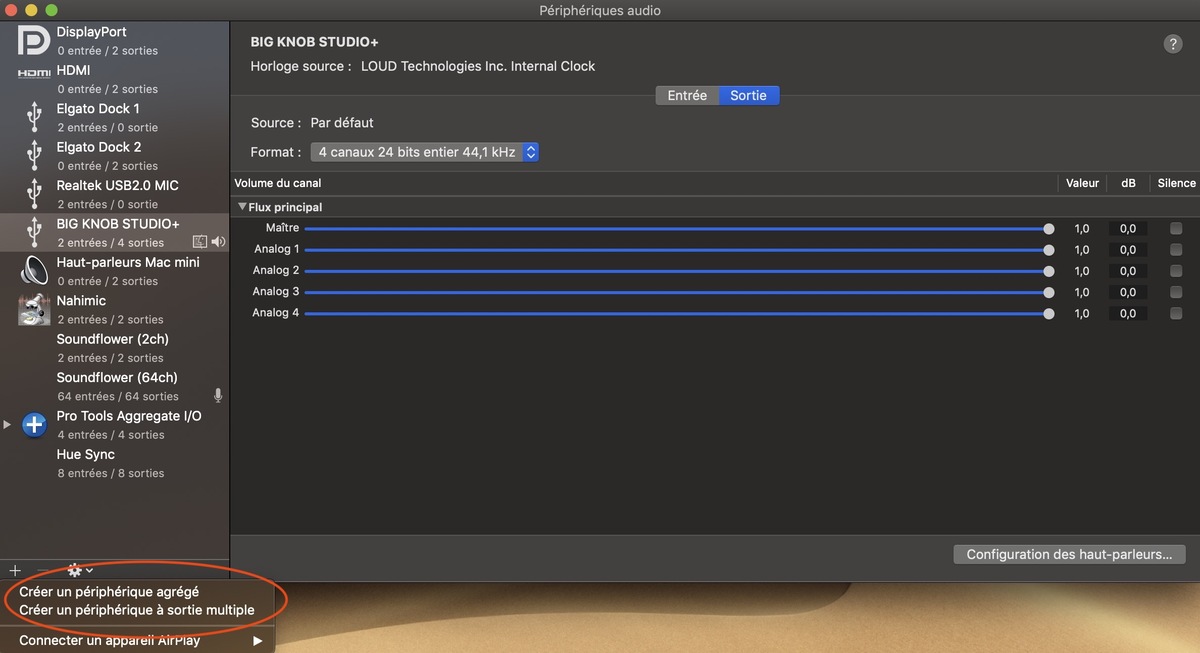Screen dimensions: 1200x653
Task: Open the help question mark button
Action: coord(1173,44)
